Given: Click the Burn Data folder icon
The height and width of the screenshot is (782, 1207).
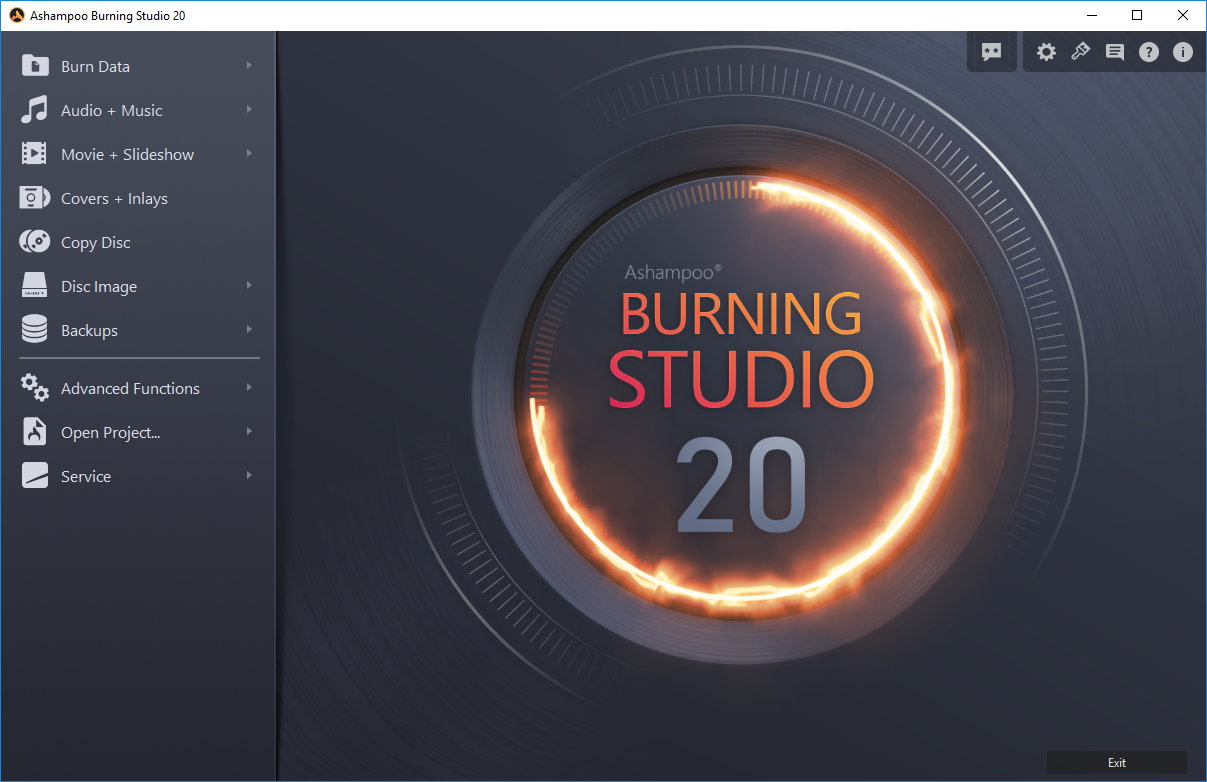Looking at the screenshot, I should tap(35, 66).
